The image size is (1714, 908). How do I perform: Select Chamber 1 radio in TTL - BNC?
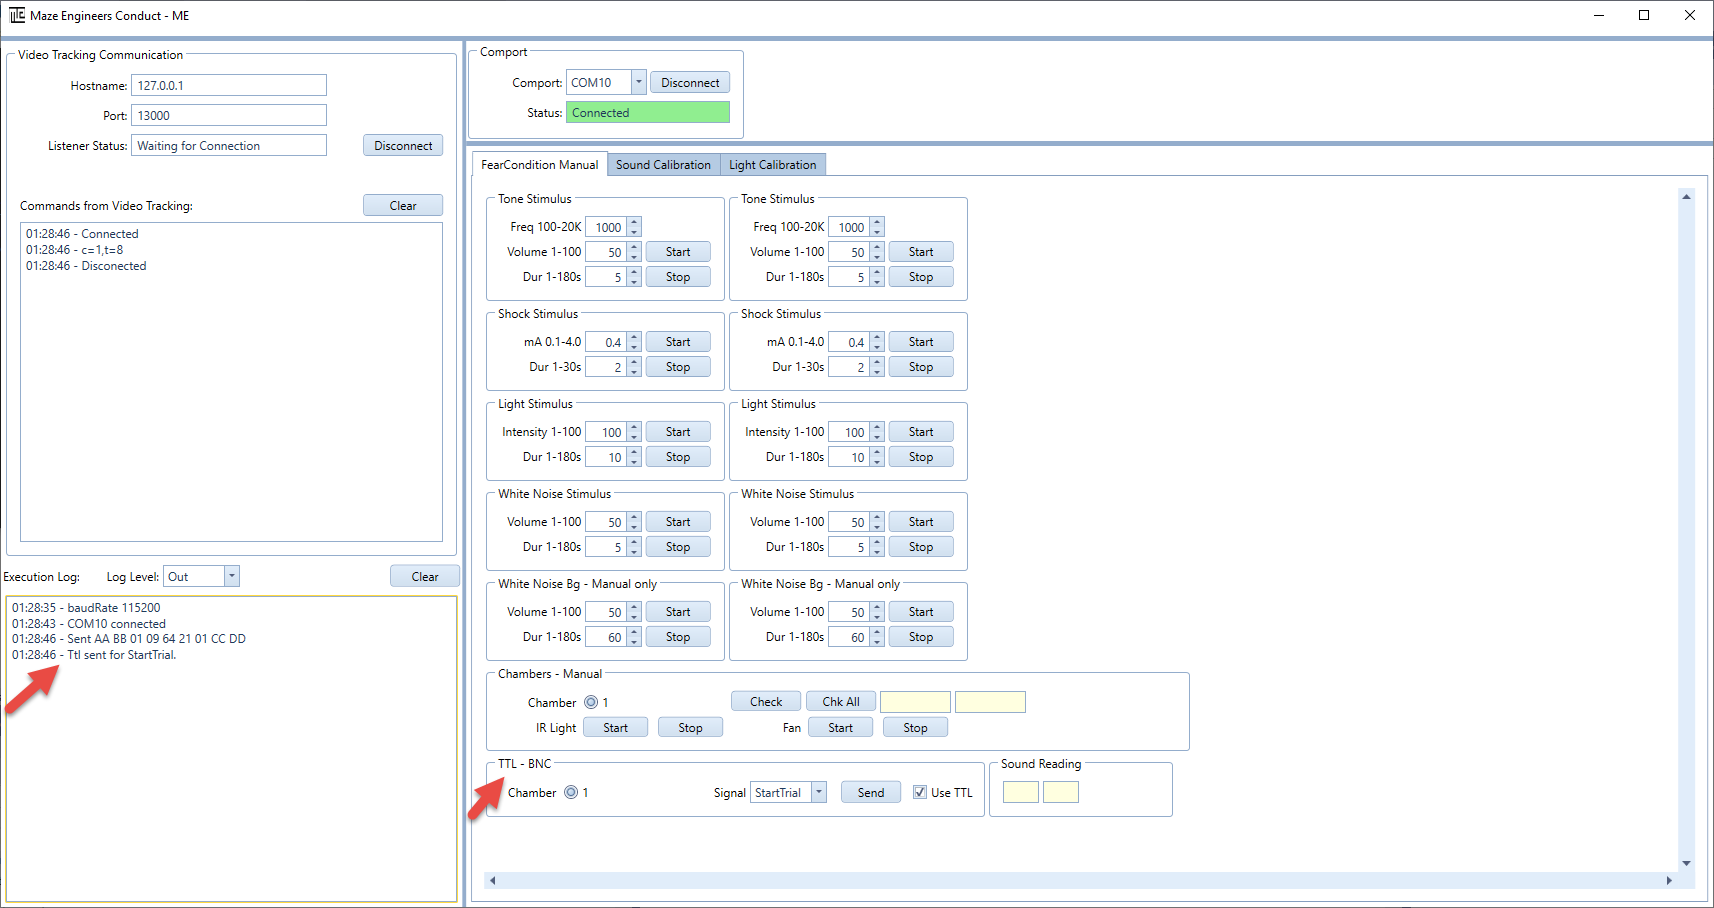(x=571, y=792)
